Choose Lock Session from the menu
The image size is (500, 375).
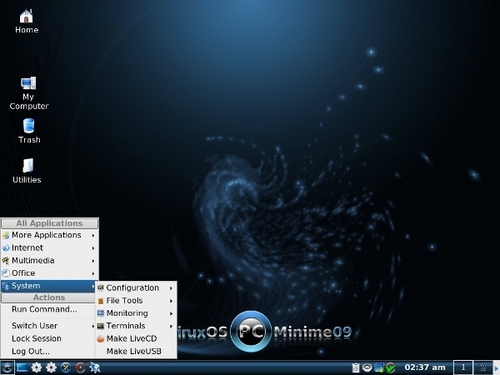coord(48,338)
